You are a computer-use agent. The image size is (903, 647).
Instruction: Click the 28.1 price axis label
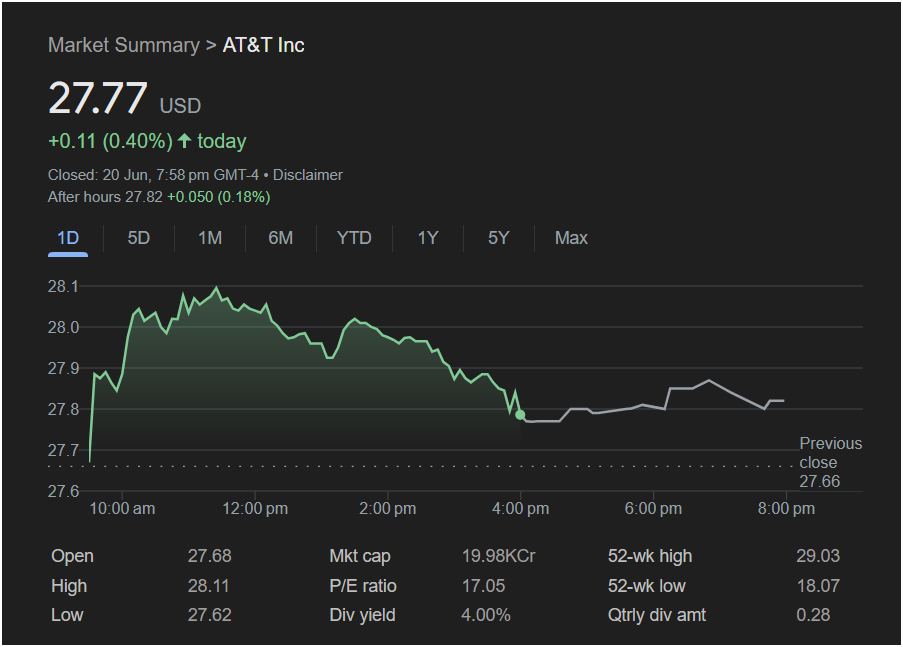pyautogui.click(x=63, y=286)
